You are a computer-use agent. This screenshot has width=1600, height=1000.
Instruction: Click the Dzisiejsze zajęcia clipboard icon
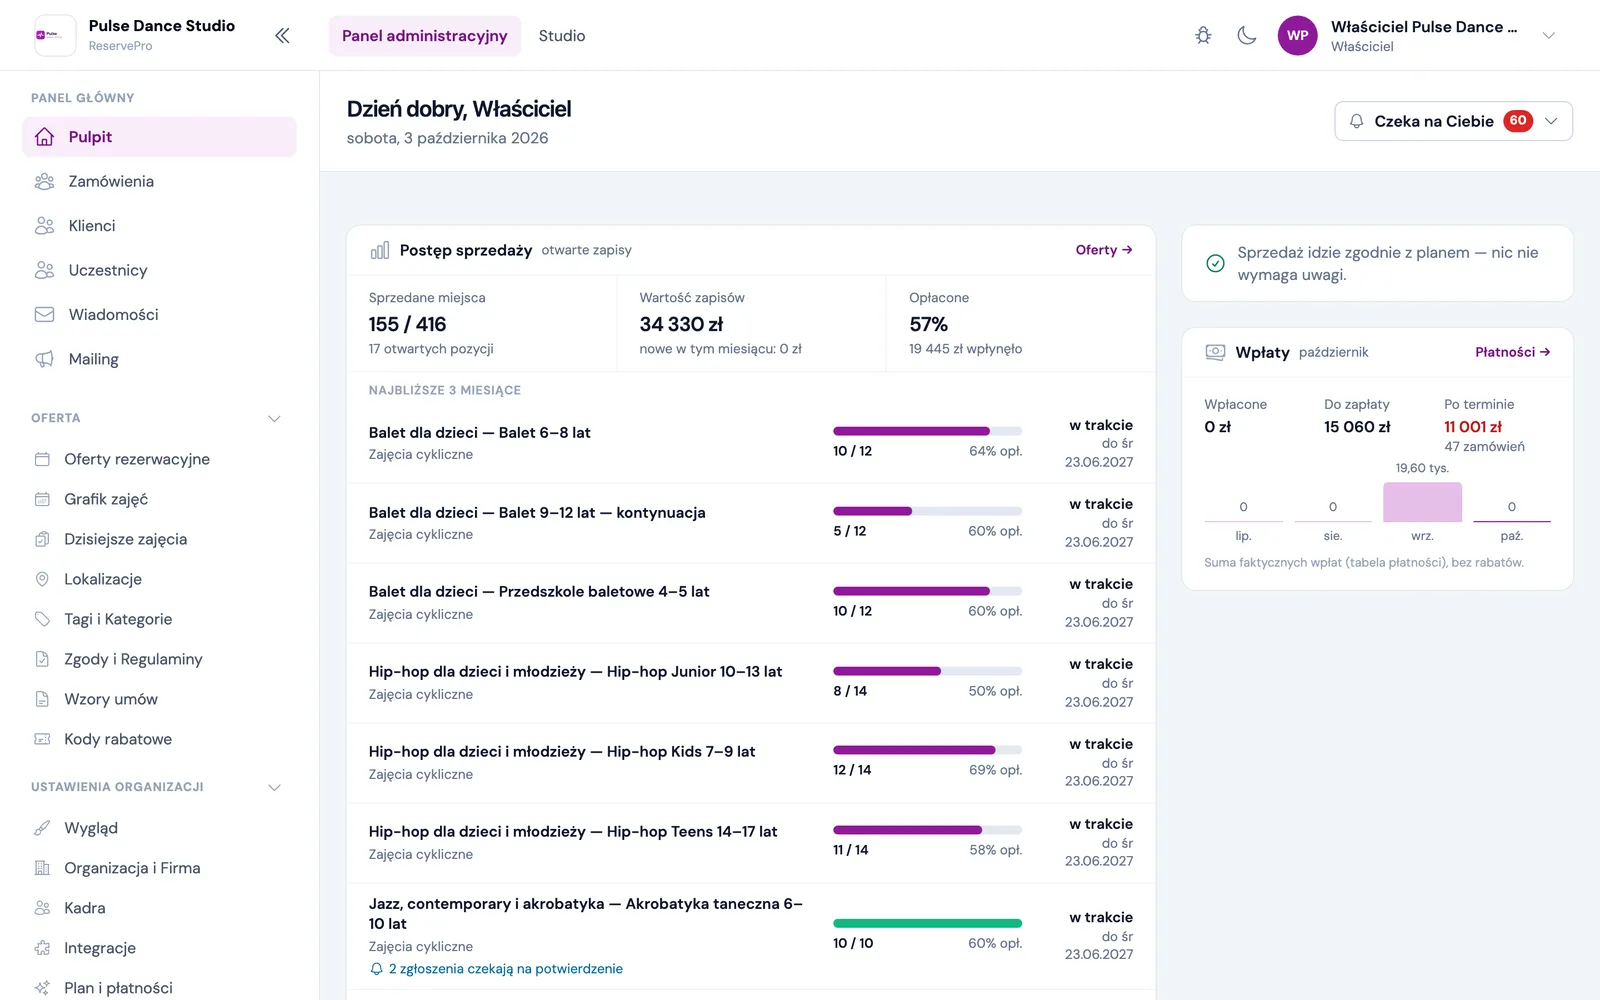[42, 539]
